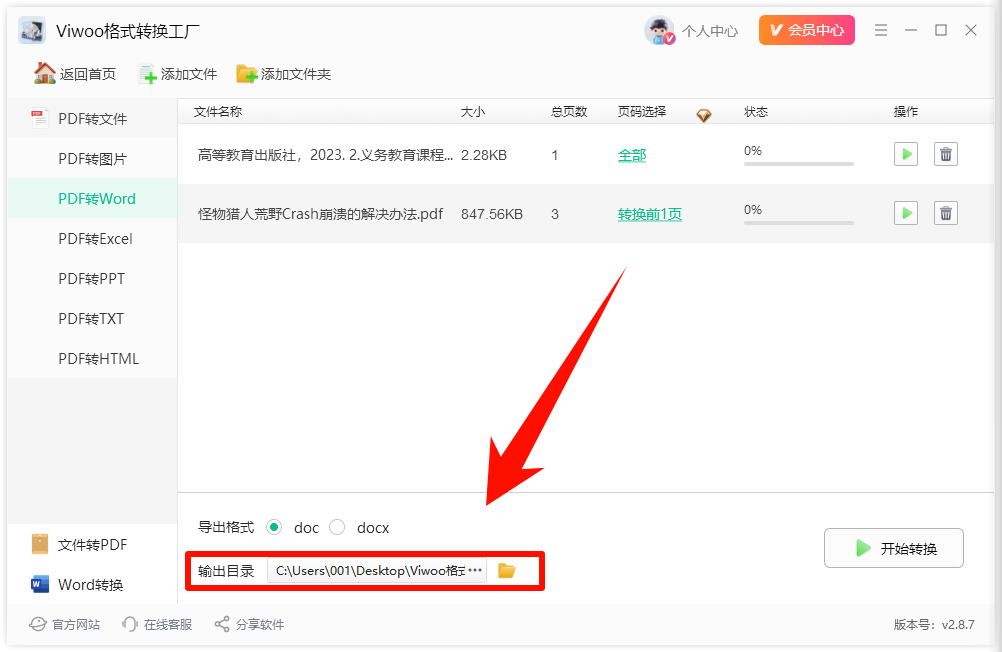Click the Viwoo app logo icon
Image resolution: width=1002 pixels, height=652 pixels.
pyautogui.click(x=32, y=31)
